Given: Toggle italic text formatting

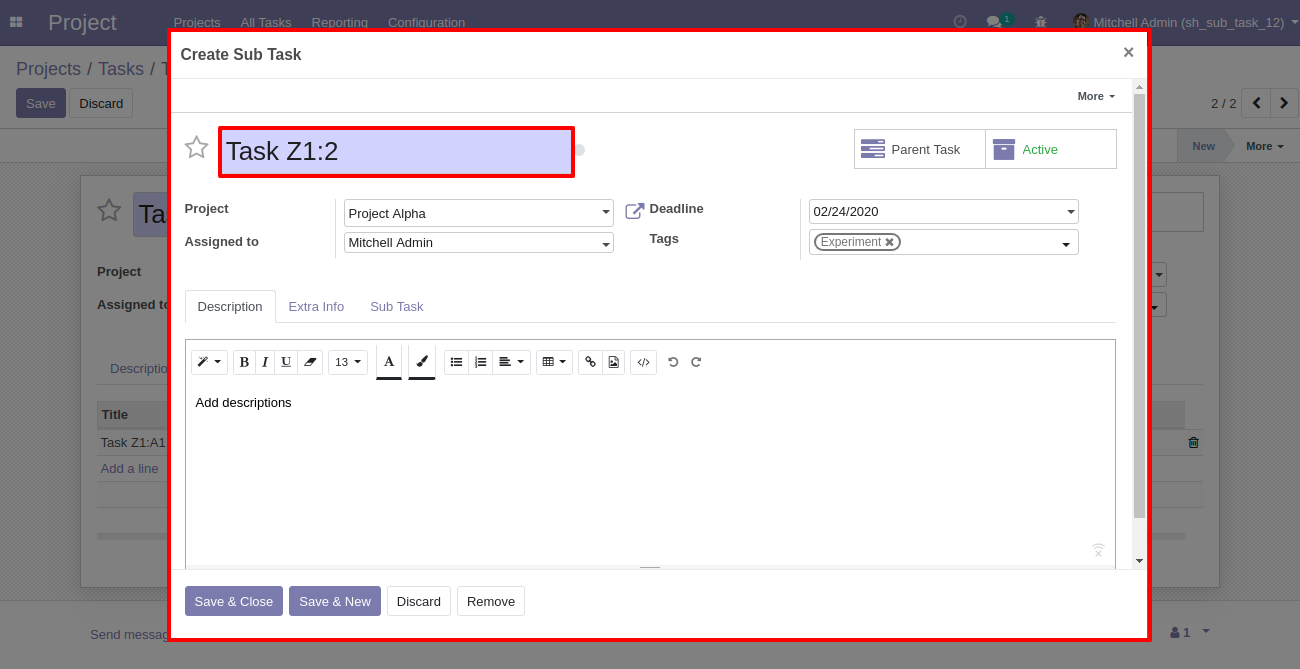Looking at the screenshot, I should tap(265, 362).
